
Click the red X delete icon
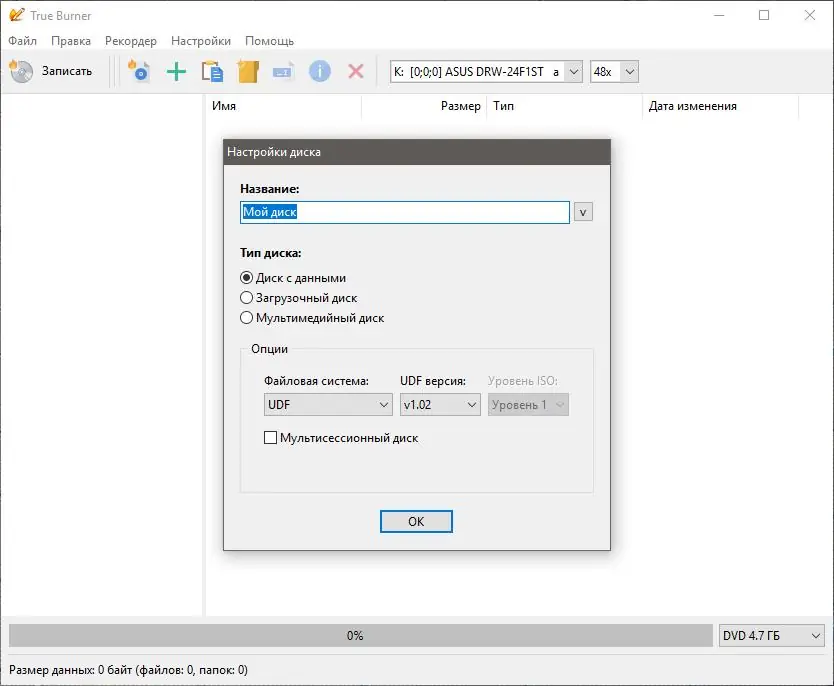[x=355, y=71]
